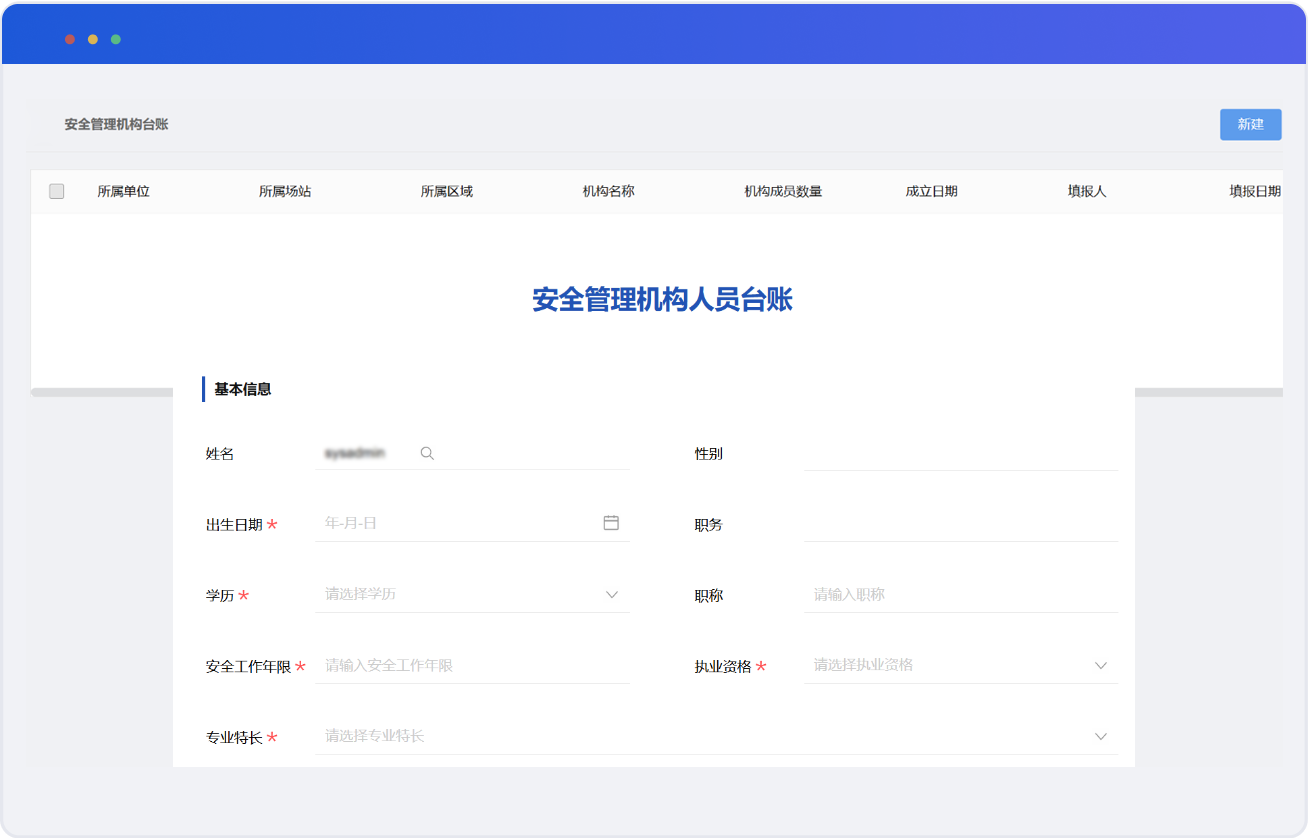Click the red window dot
The width and height of the screenshot is (1308, 838).
tap(70, 39)
